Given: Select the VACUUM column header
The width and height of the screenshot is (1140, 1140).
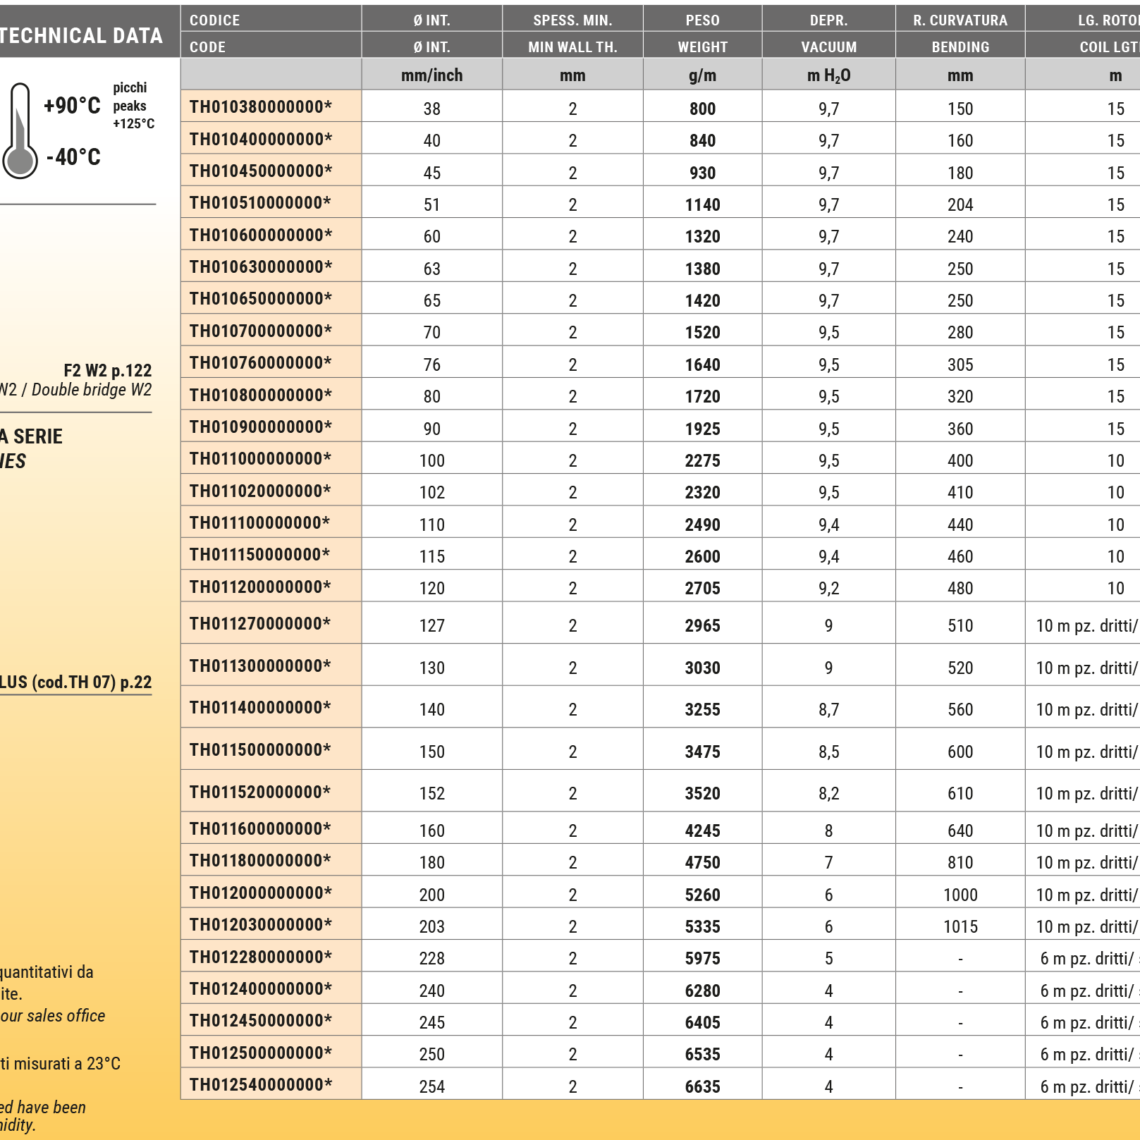Looking at the screenshot, I should [x=828, y=47].
